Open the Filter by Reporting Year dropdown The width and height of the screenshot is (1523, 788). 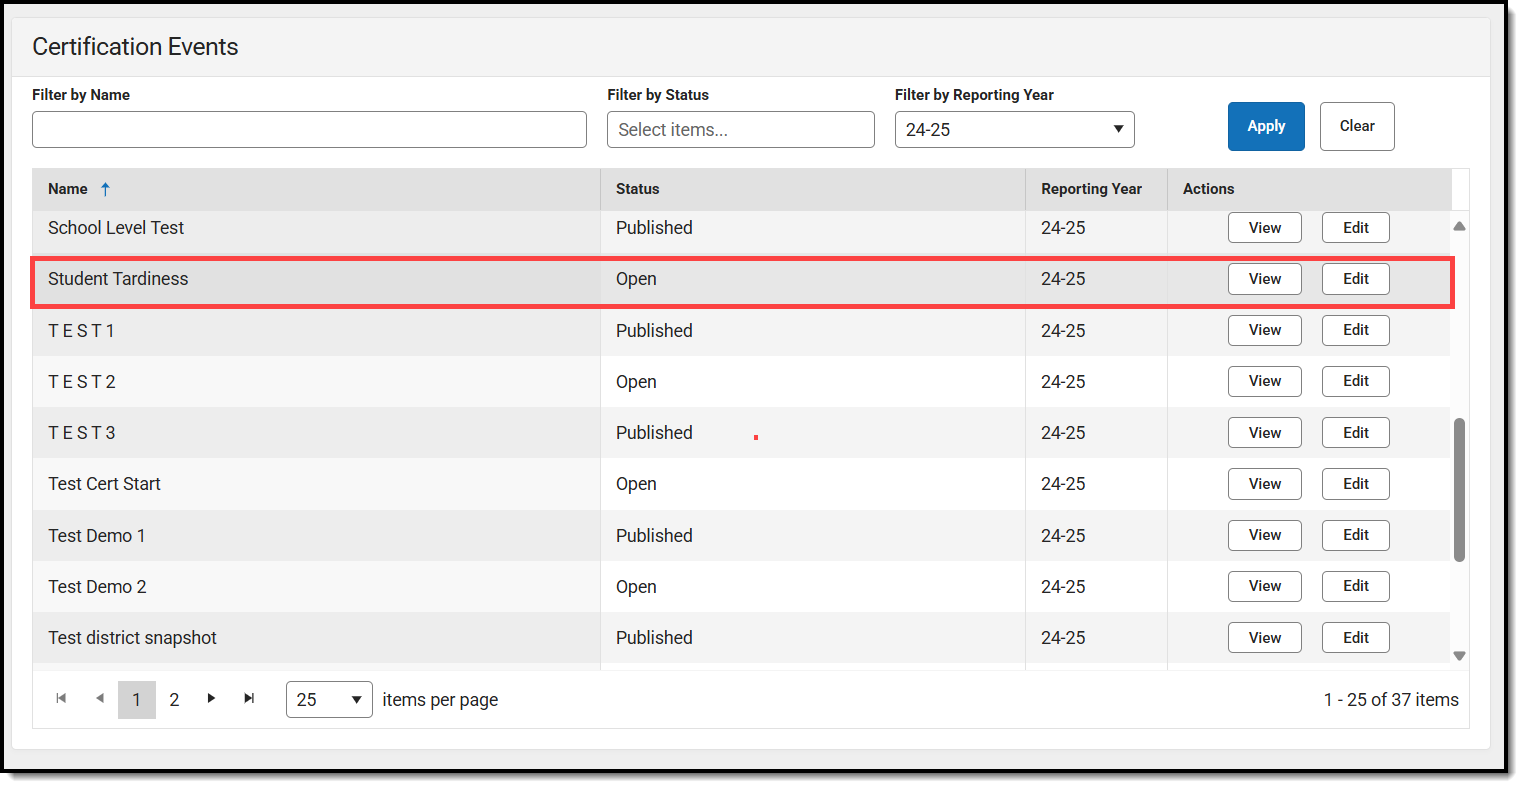pos(1014,130)
